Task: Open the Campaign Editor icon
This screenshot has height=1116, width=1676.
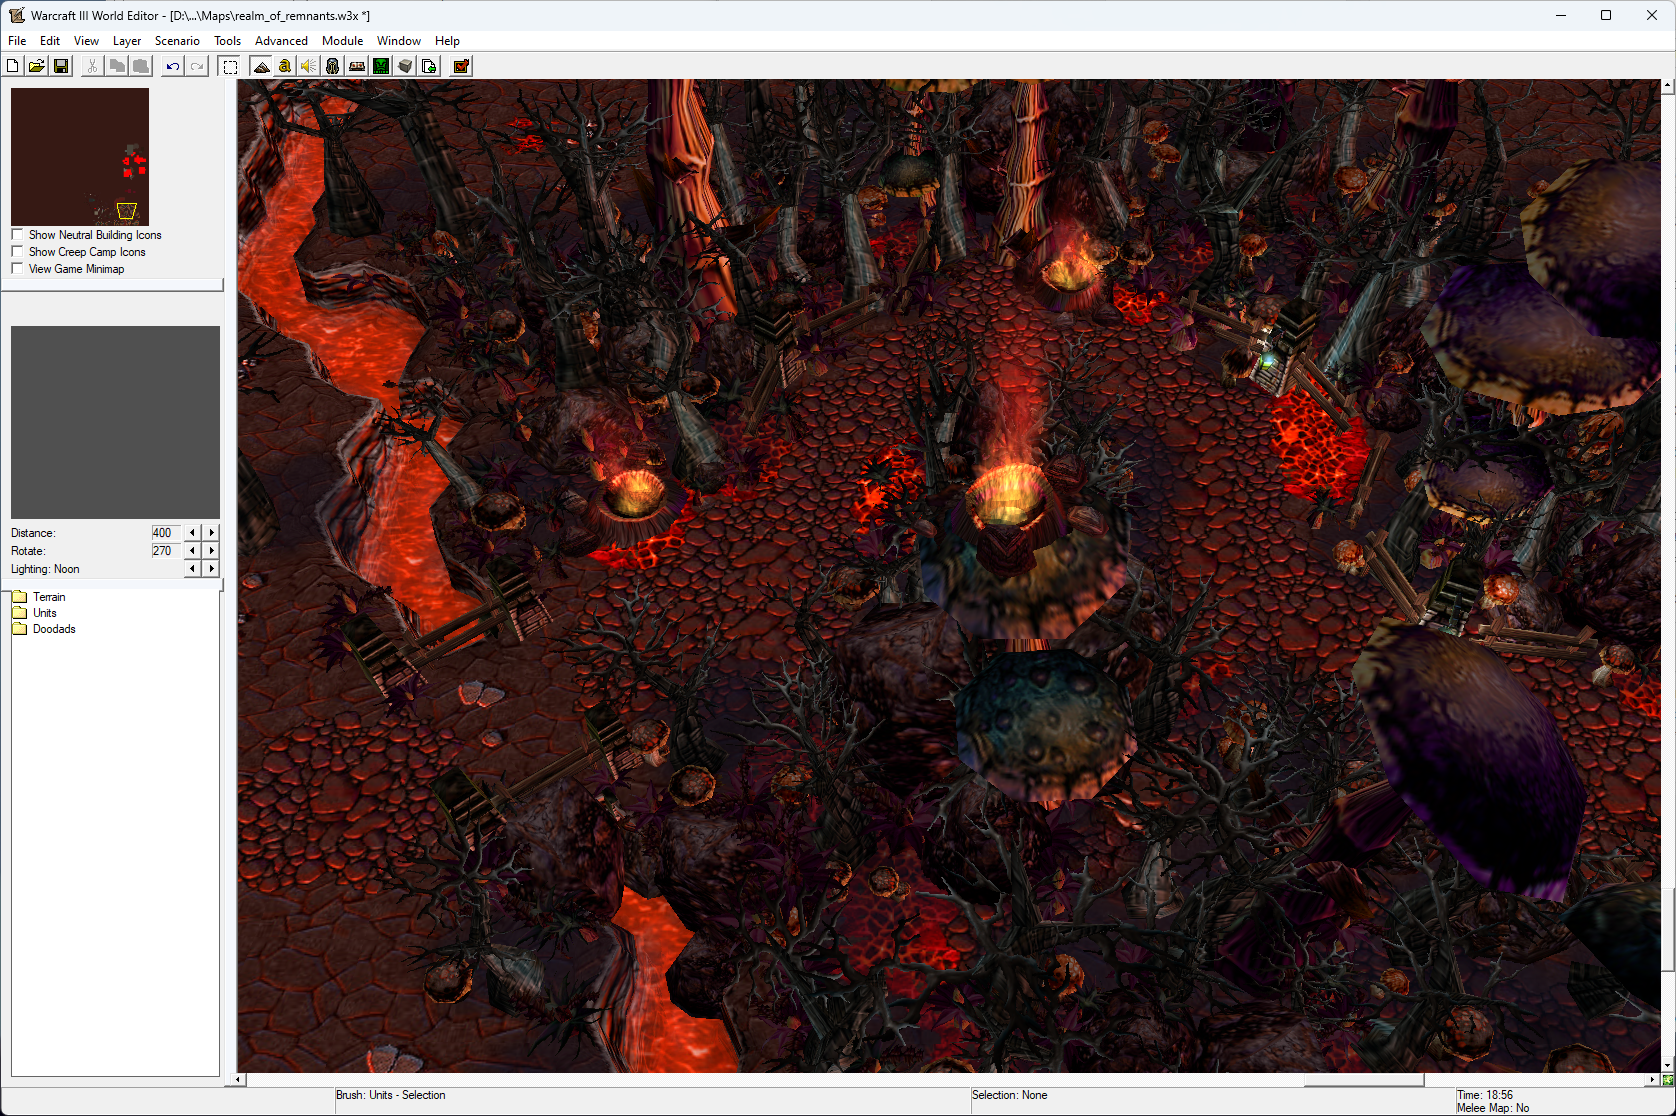Action: [x=357, y=66]
